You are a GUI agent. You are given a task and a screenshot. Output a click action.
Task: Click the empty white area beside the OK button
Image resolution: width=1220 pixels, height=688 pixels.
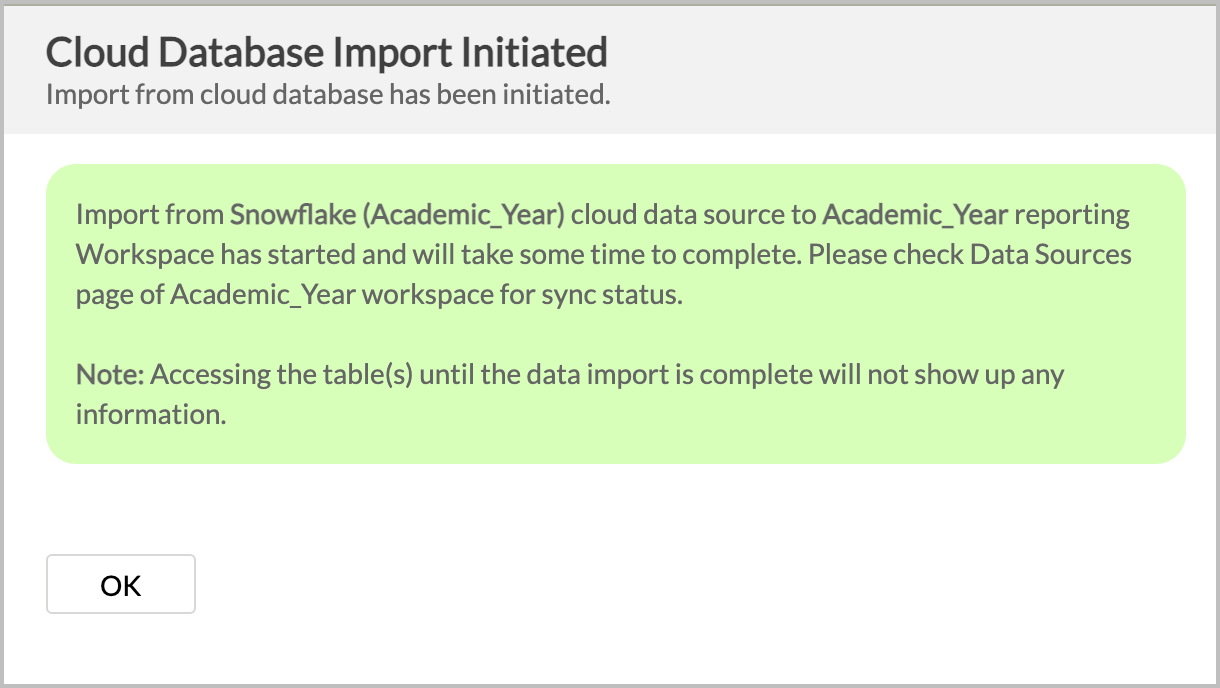[x=700, y=584]
